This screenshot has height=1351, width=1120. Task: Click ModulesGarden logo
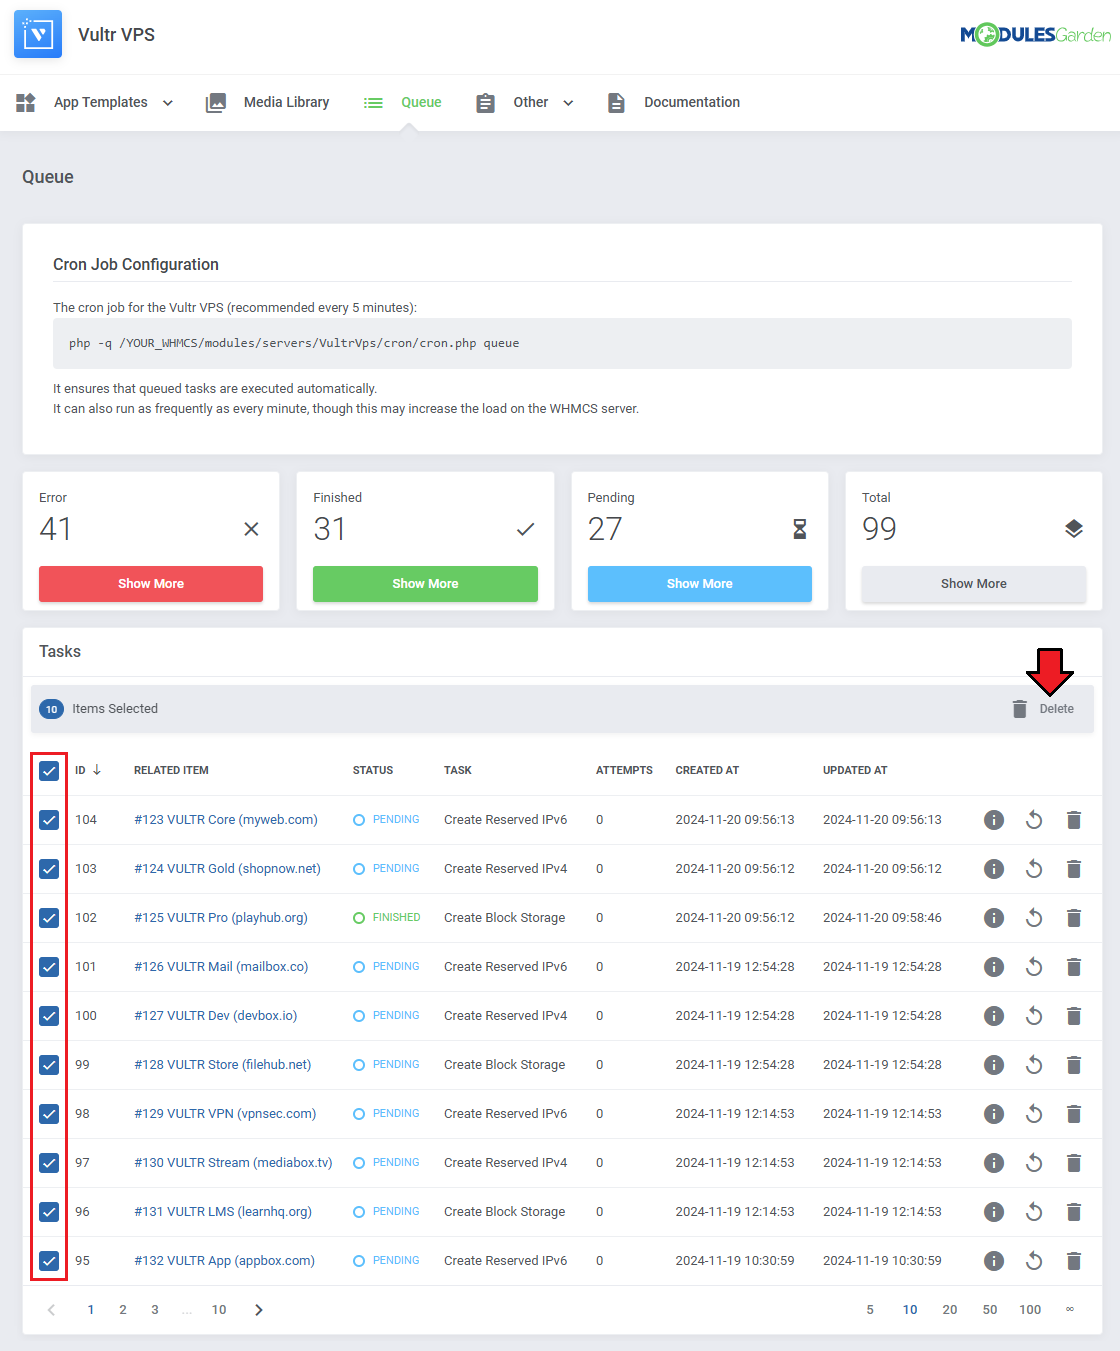[x=1035, y=35]
